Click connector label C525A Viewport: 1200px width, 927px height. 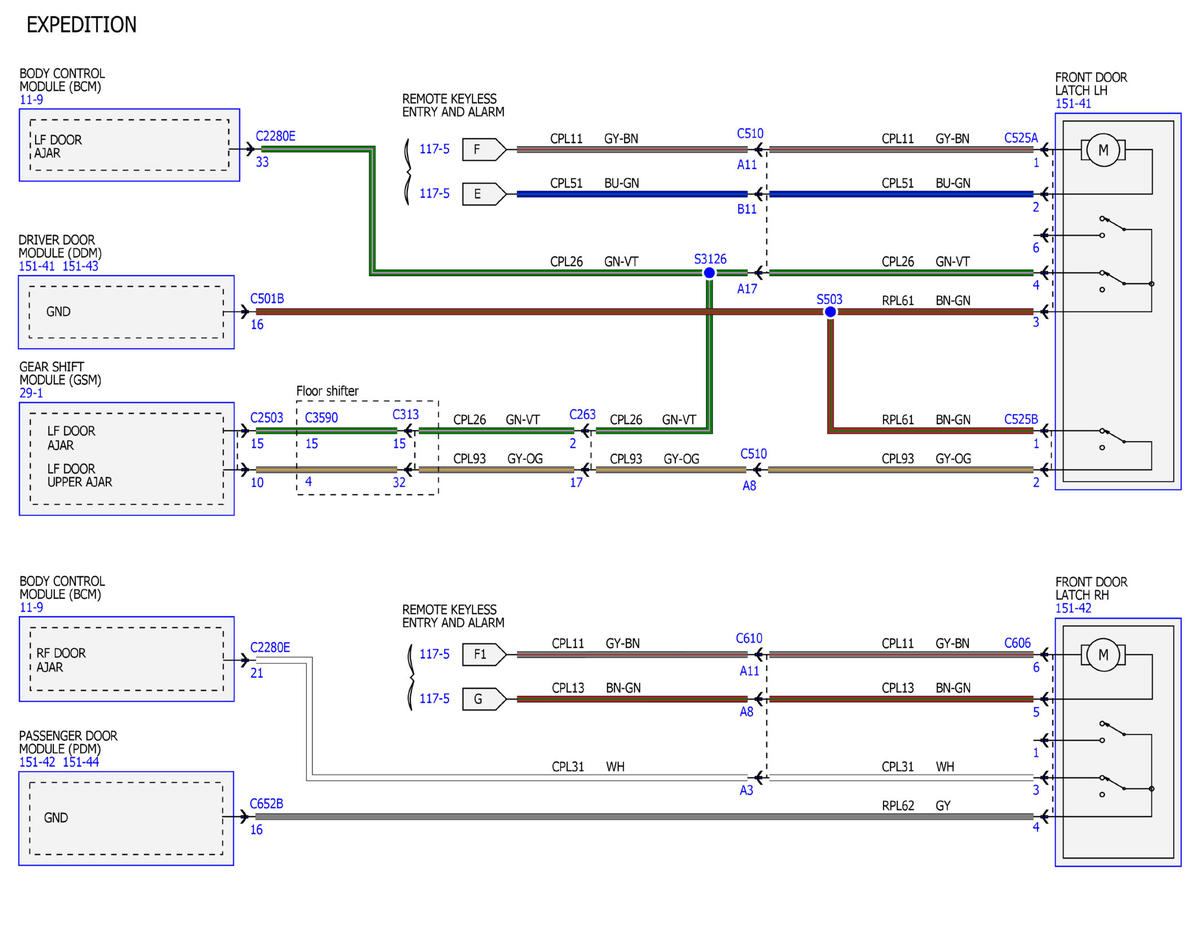click(x=1021, y=139)
